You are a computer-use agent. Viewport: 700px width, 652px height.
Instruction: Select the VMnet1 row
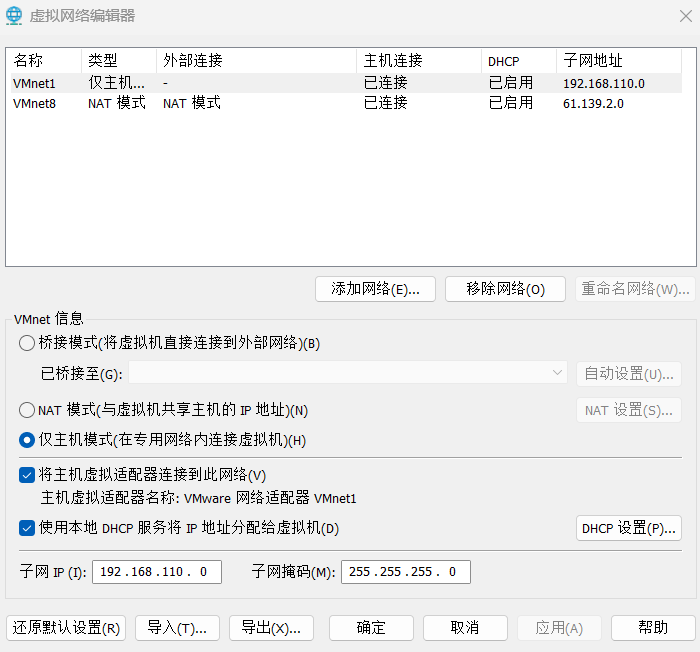pyautogui.click(x=346, y=83)
